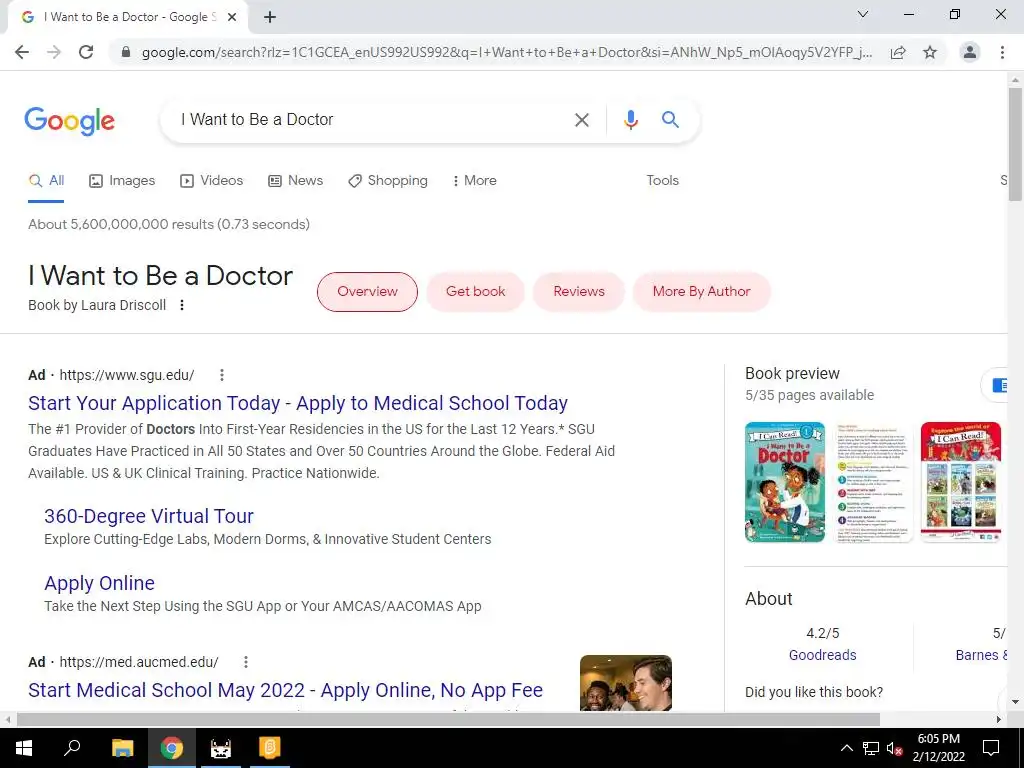Go to Google homepage via logo

(x=70, y=121)
